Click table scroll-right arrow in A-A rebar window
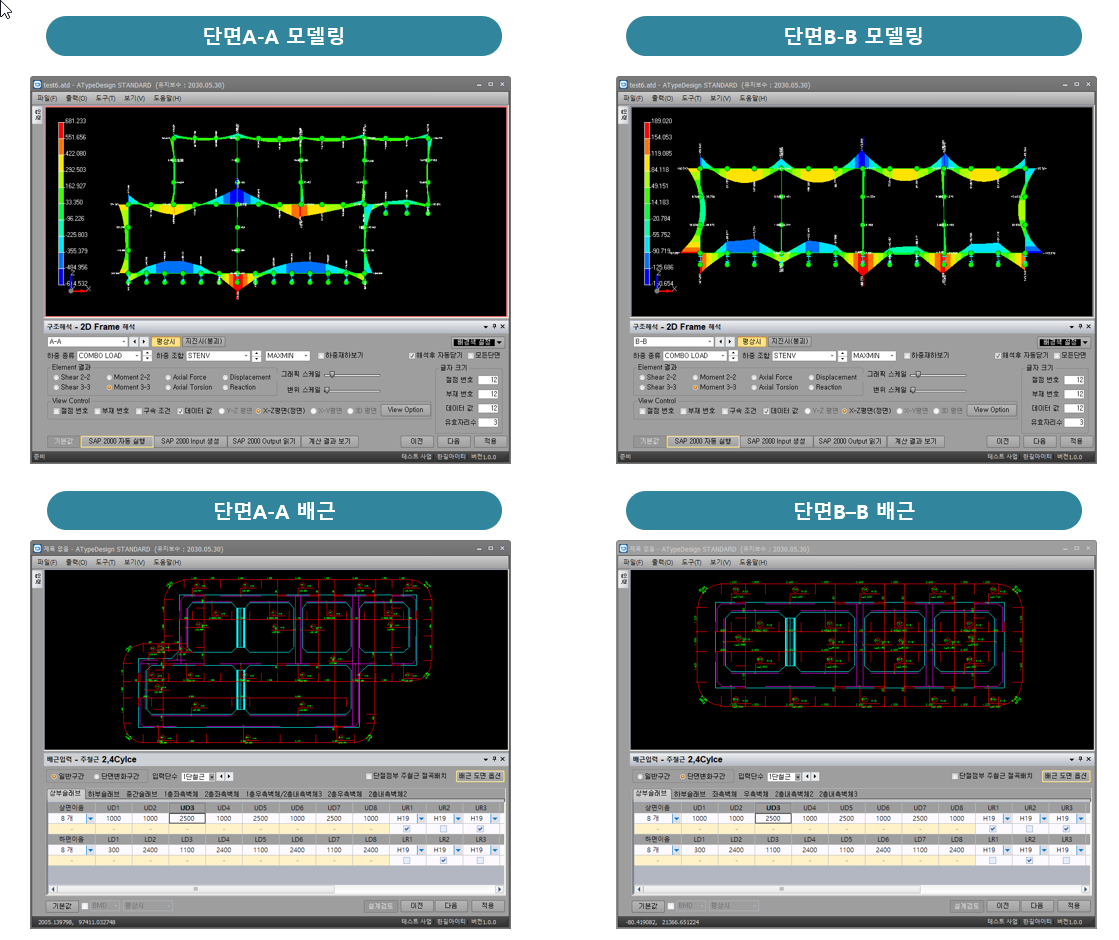Screen dimensions: 1119x940 click(500, 889)
